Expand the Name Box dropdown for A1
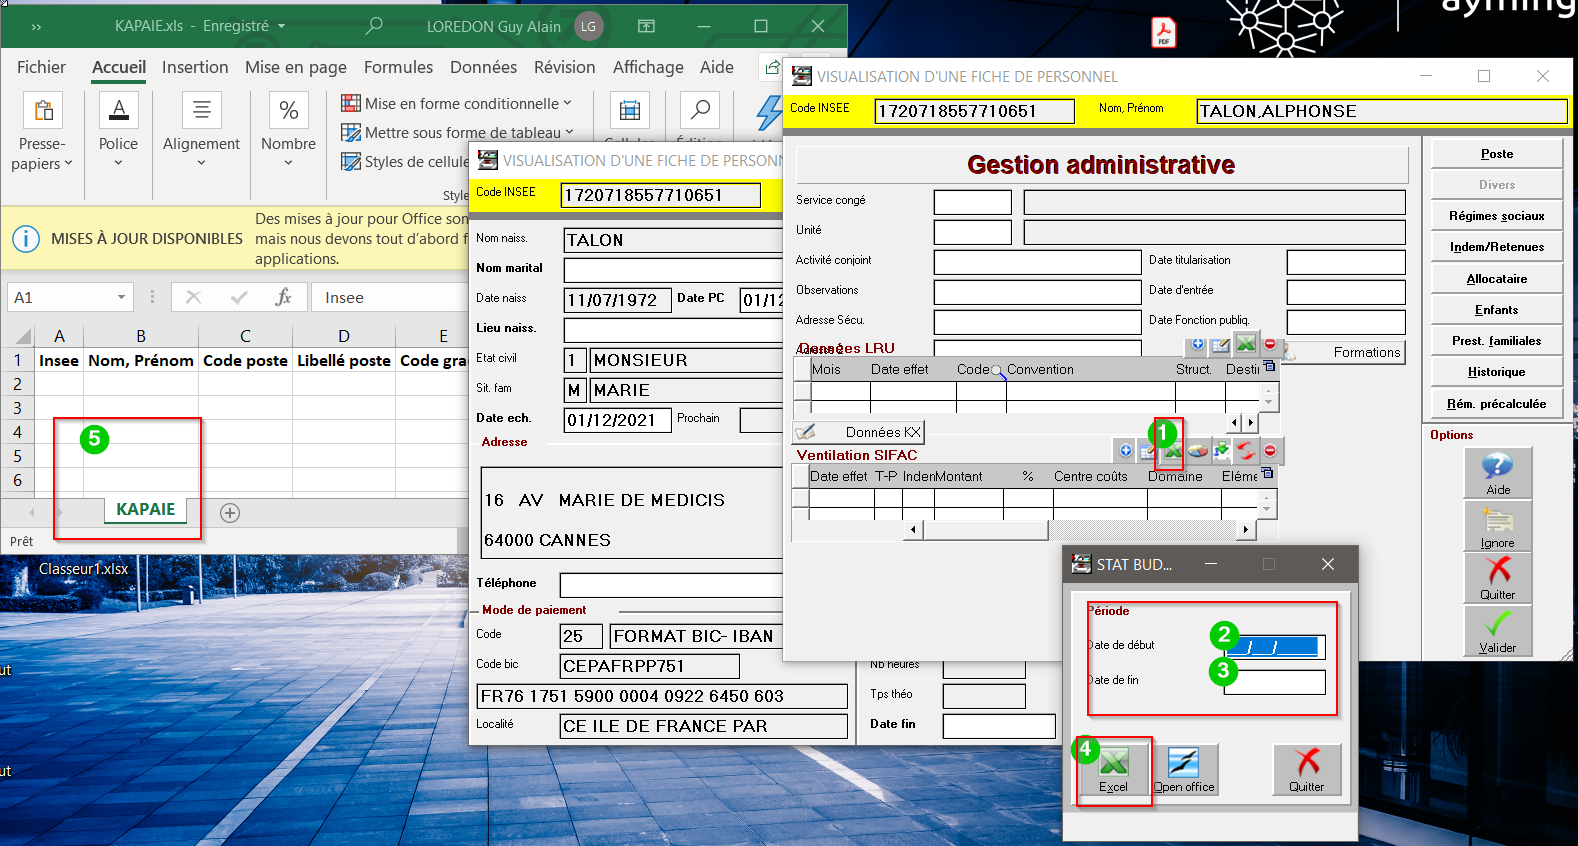1578x846 pixels. click(121, 297)
